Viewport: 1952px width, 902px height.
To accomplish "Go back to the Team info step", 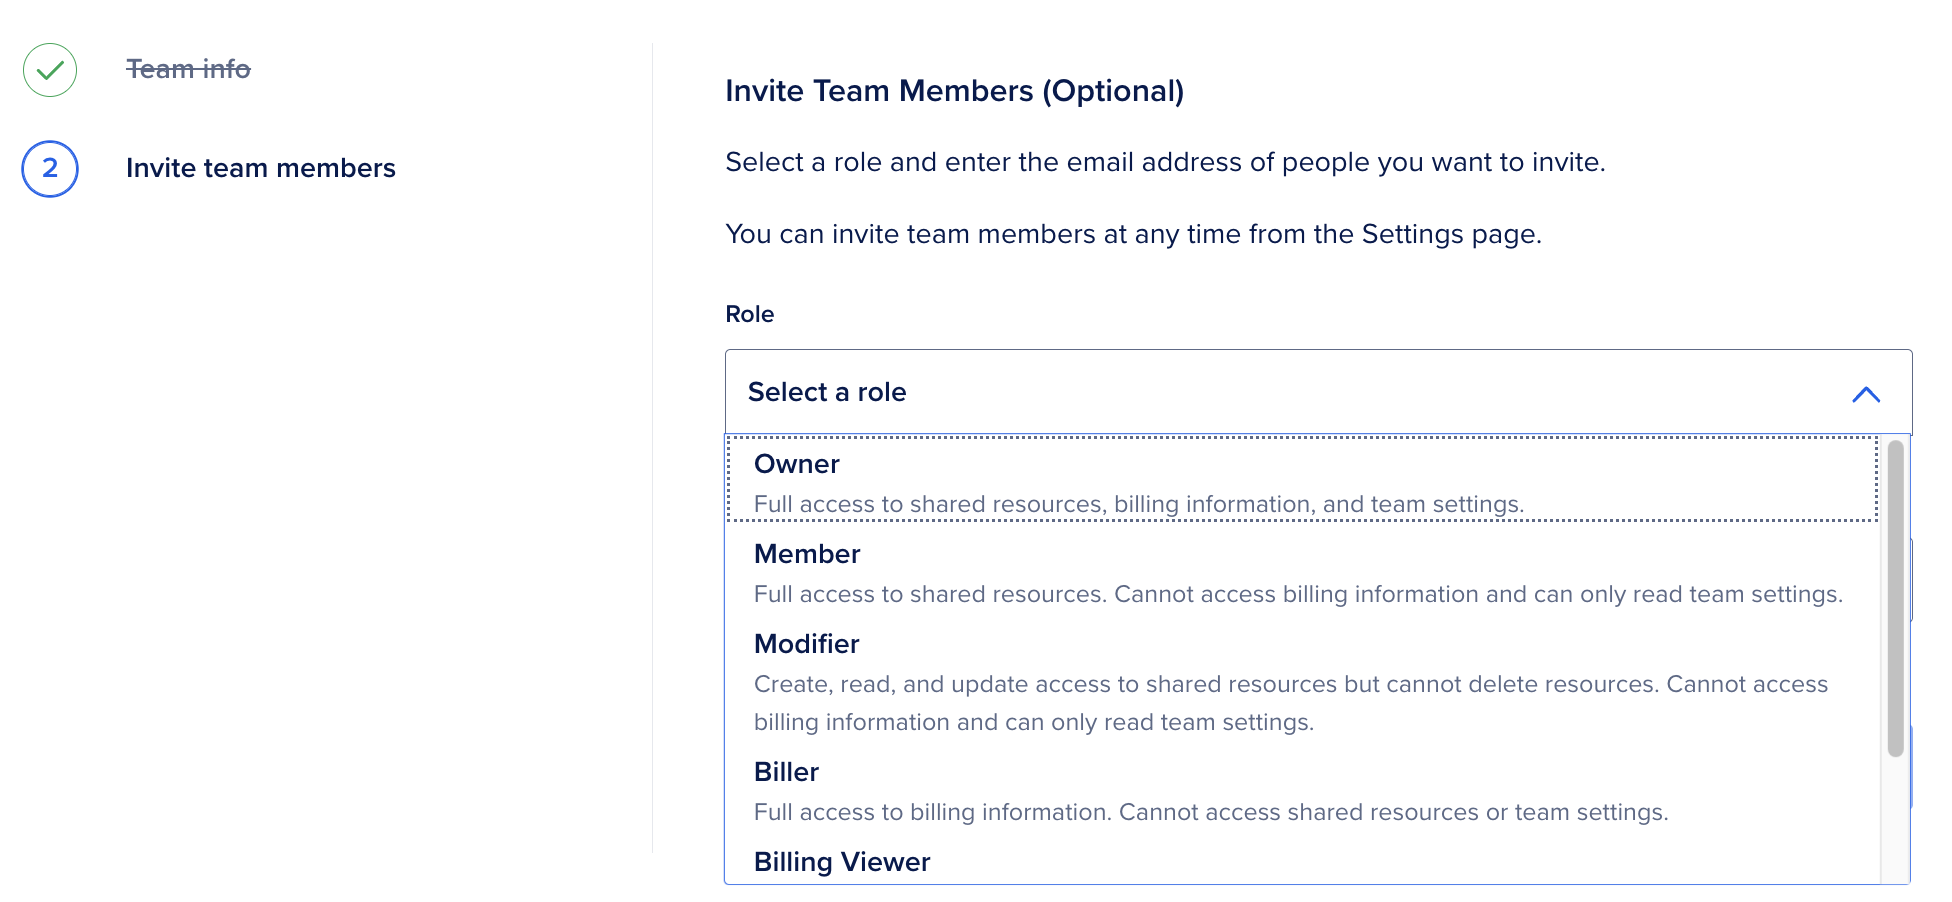I will point(188,69).
